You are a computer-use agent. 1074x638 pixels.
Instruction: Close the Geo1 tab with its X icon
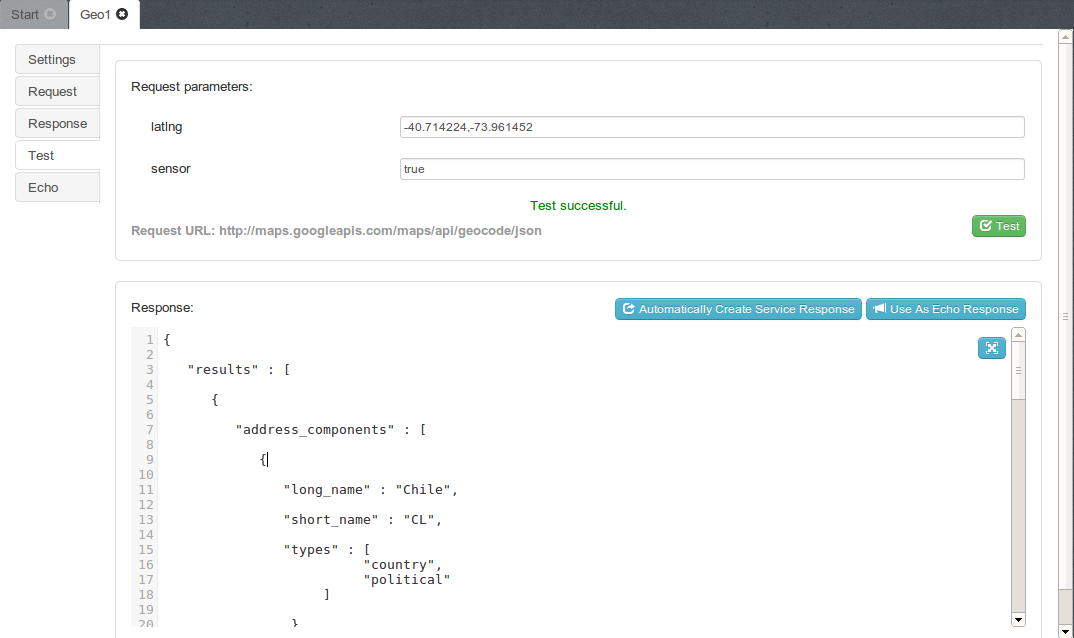pos(122,15)
